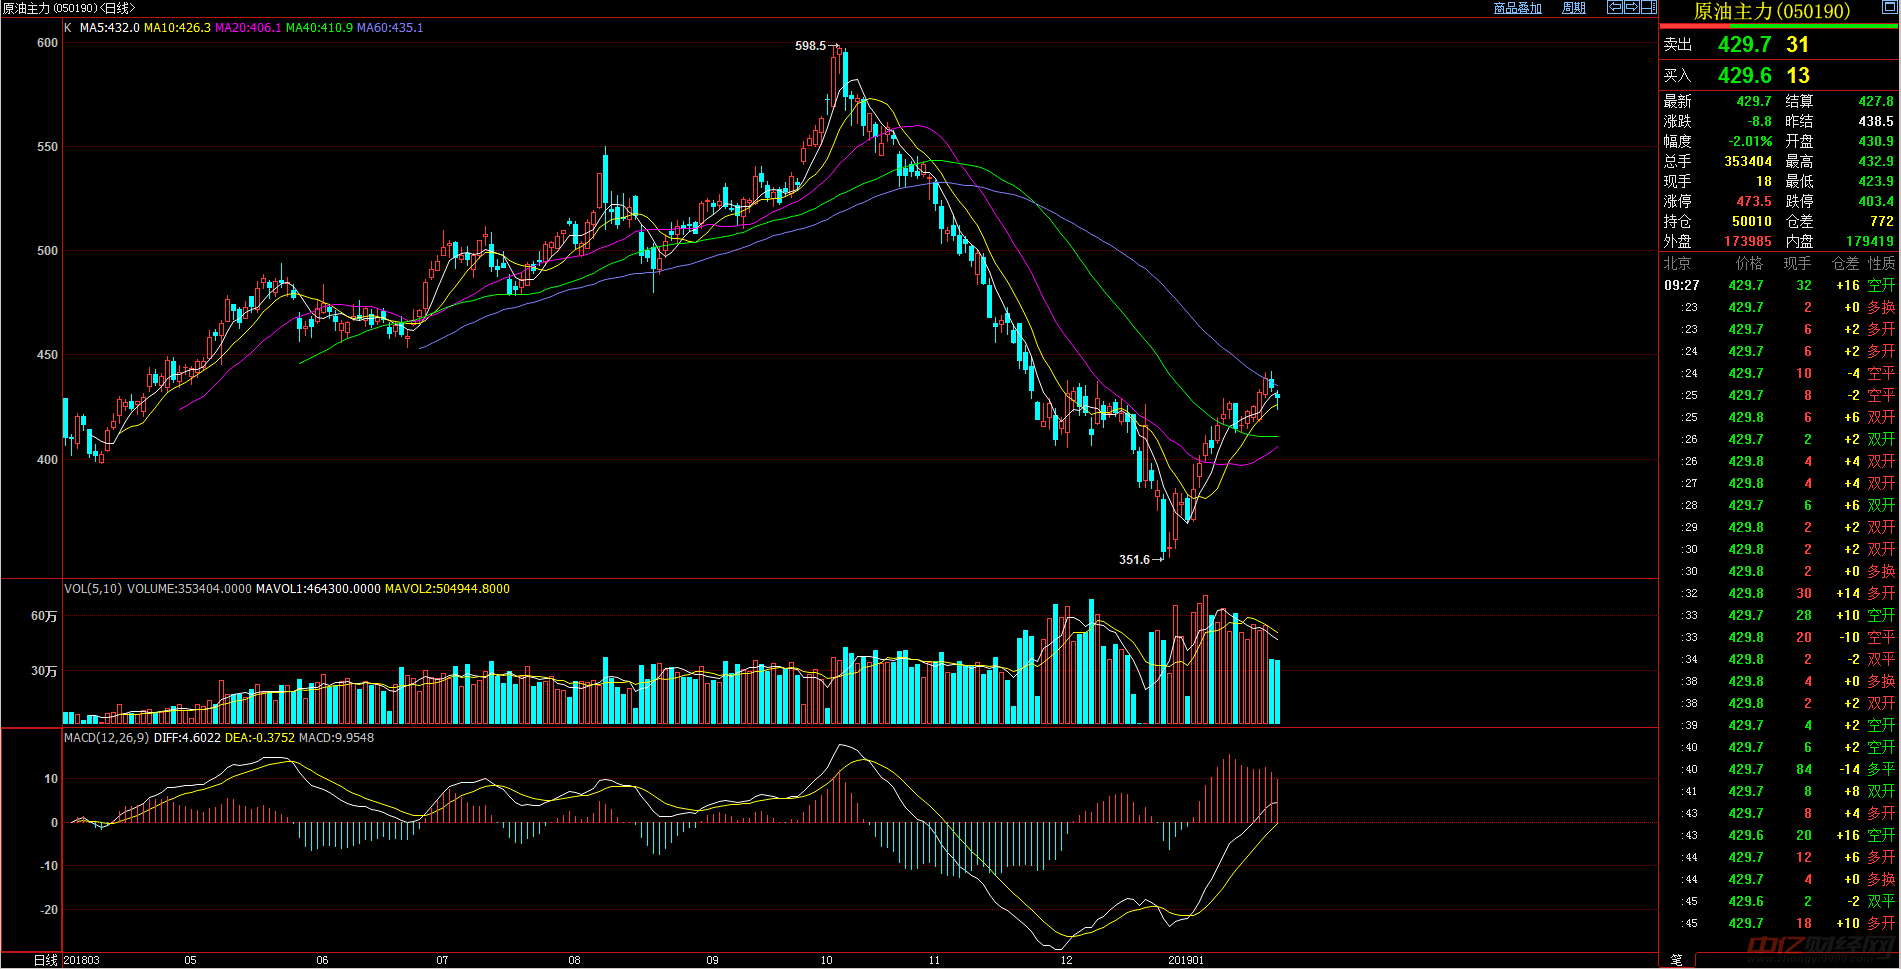Open the MACD(12,26,9) indicator label

point(106,738)
